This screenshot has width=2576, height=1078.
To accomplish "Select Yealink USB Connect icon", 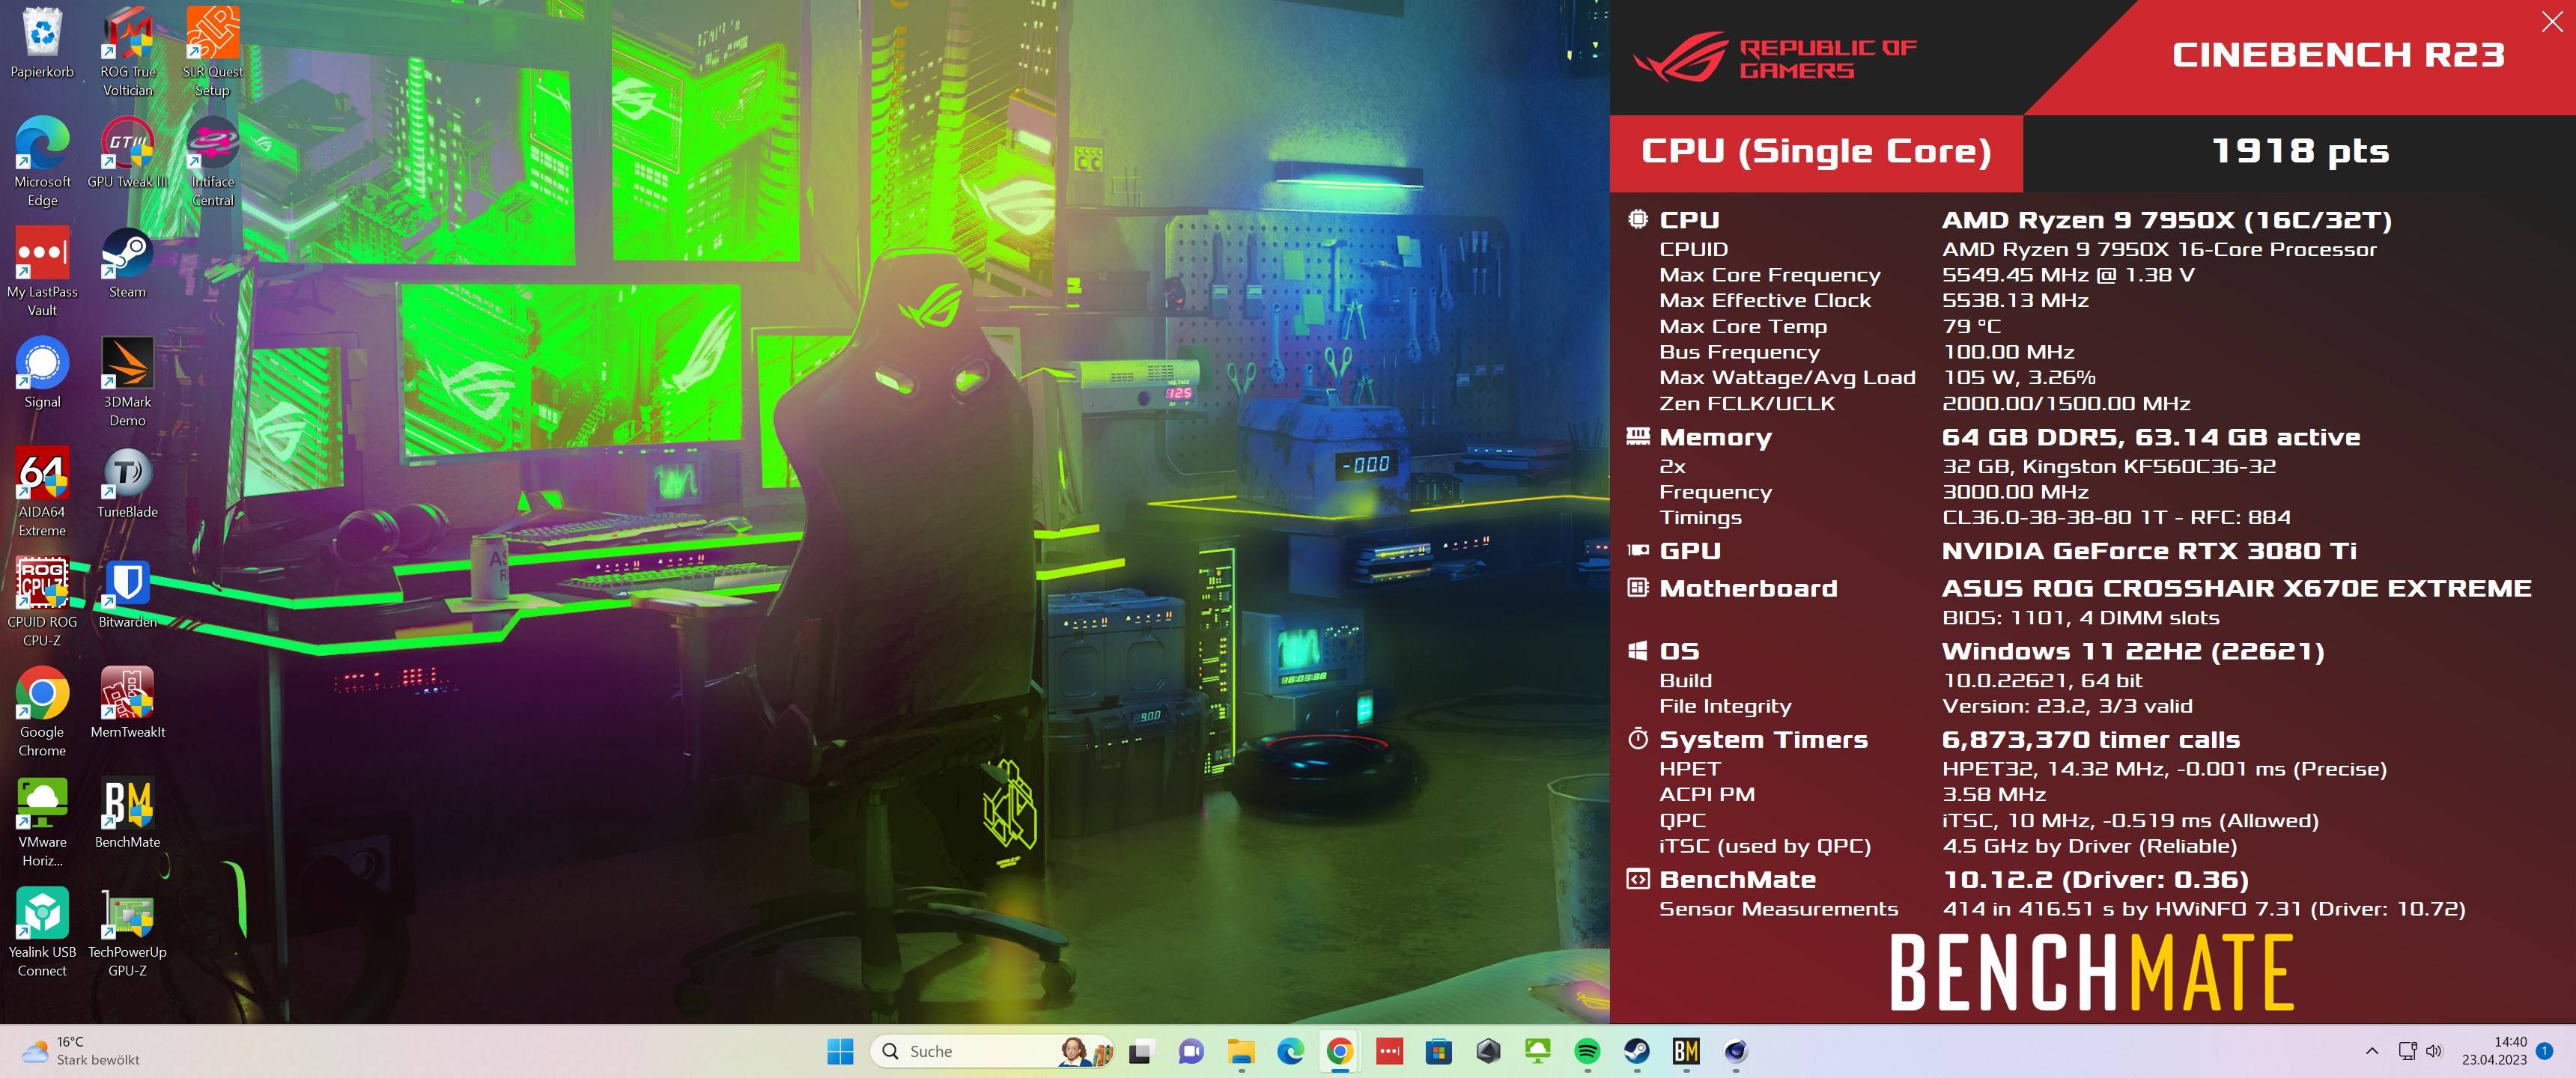I will point(42,932).
